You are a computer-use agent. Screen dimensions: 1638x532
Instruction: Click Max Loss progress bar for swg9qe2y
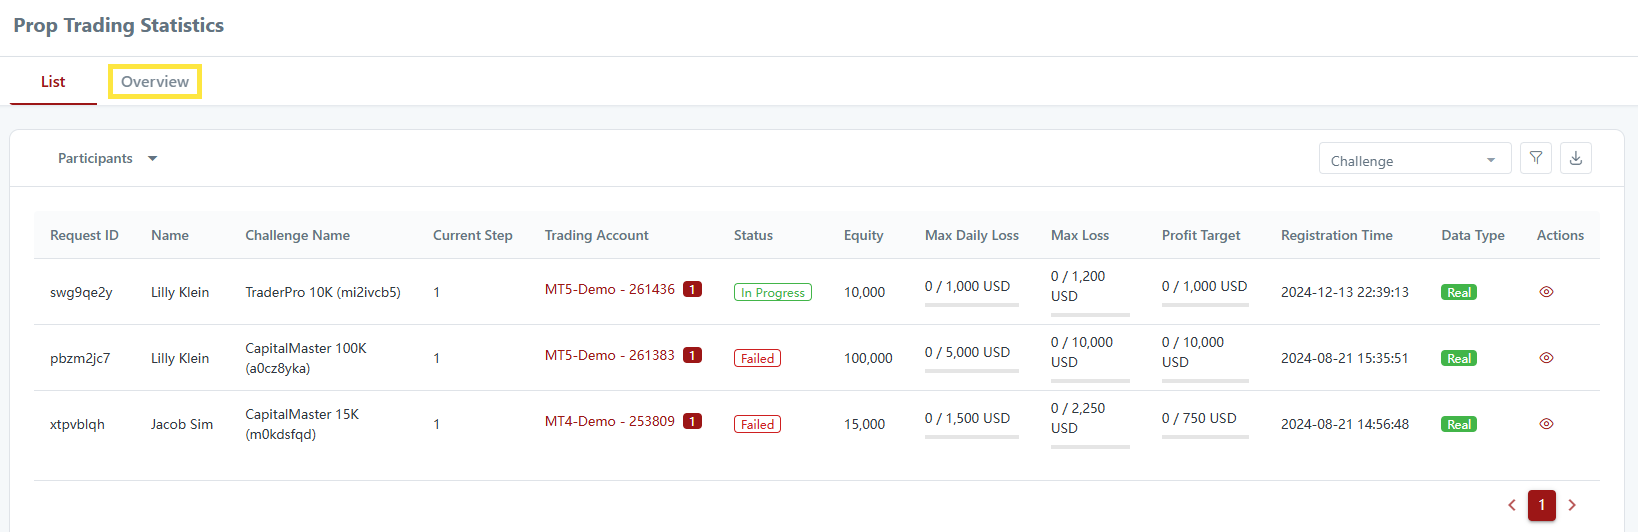tap(1090, 314)
